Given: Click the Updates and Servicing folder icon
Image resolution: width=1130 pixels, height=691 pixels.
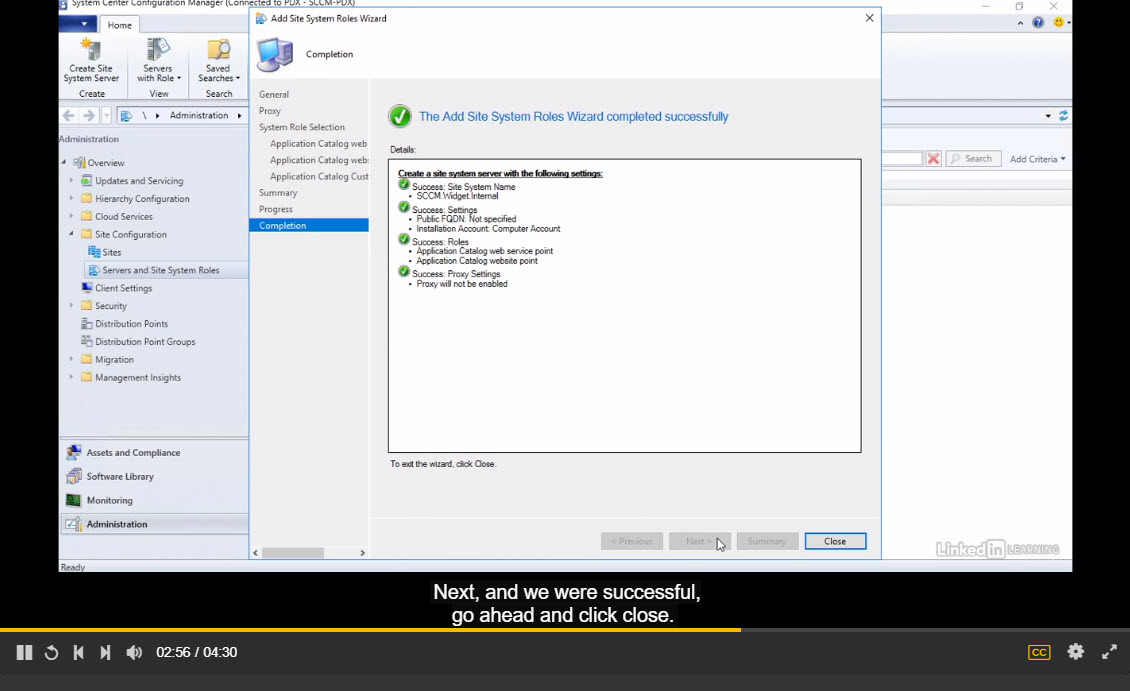Looking at the screenshot, I should coord(86,180).
